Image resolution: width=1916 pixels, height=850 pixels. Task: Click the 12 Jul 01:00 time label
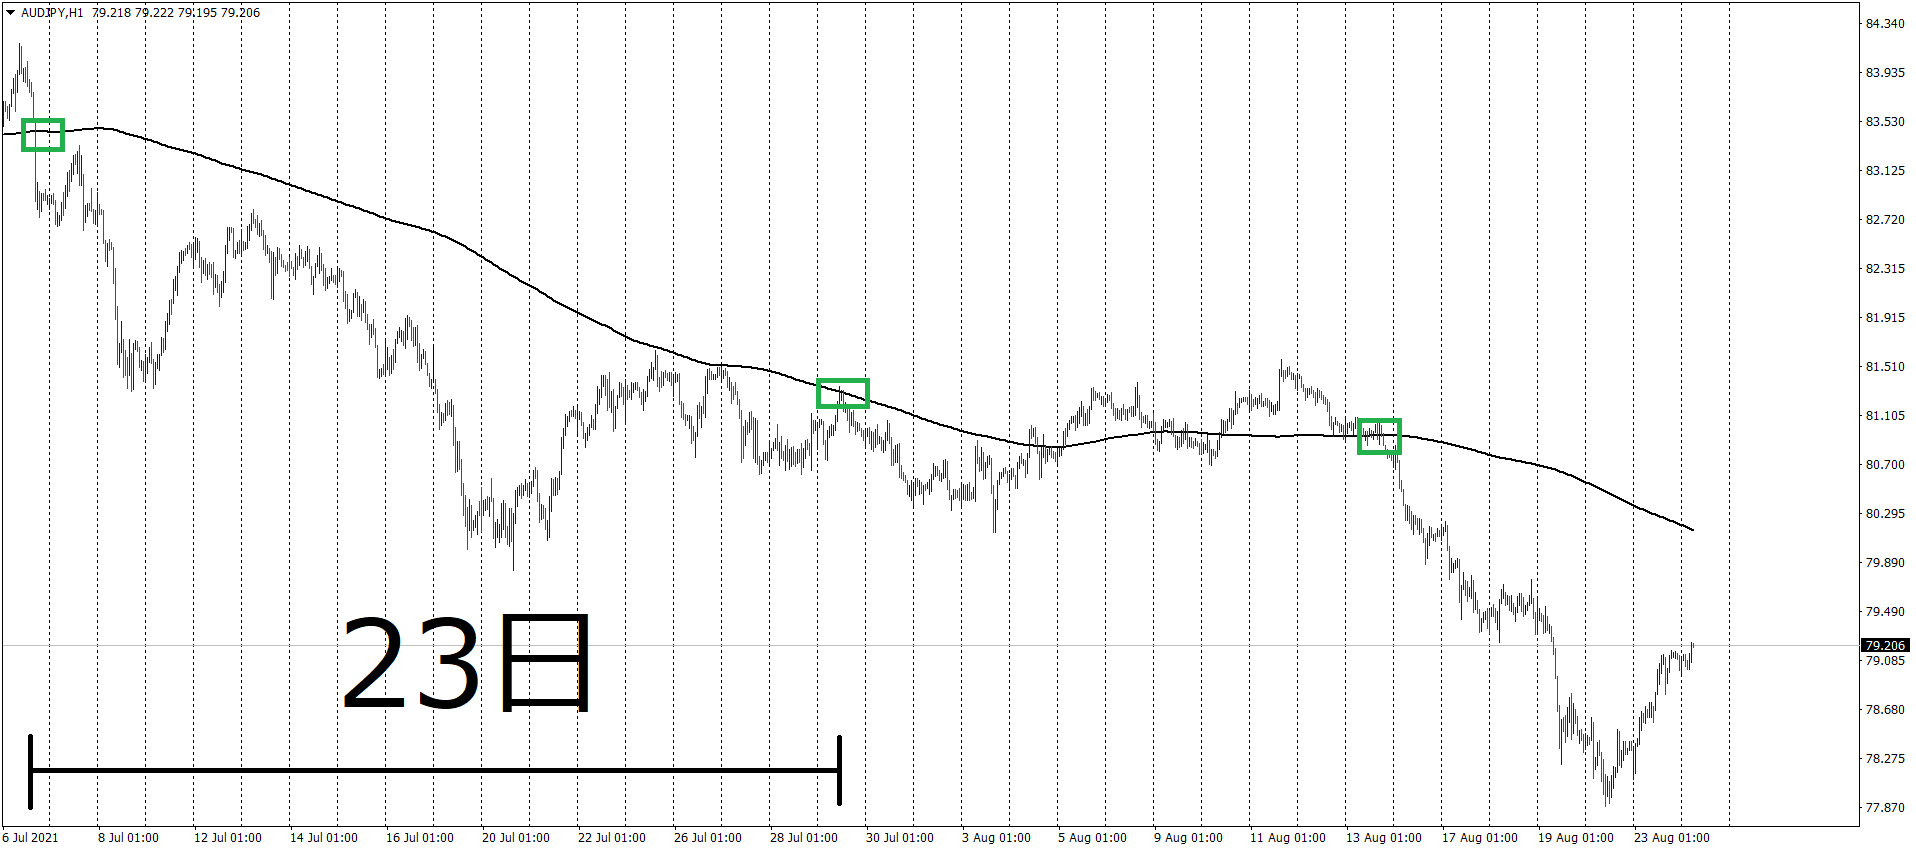pos(228,838)
